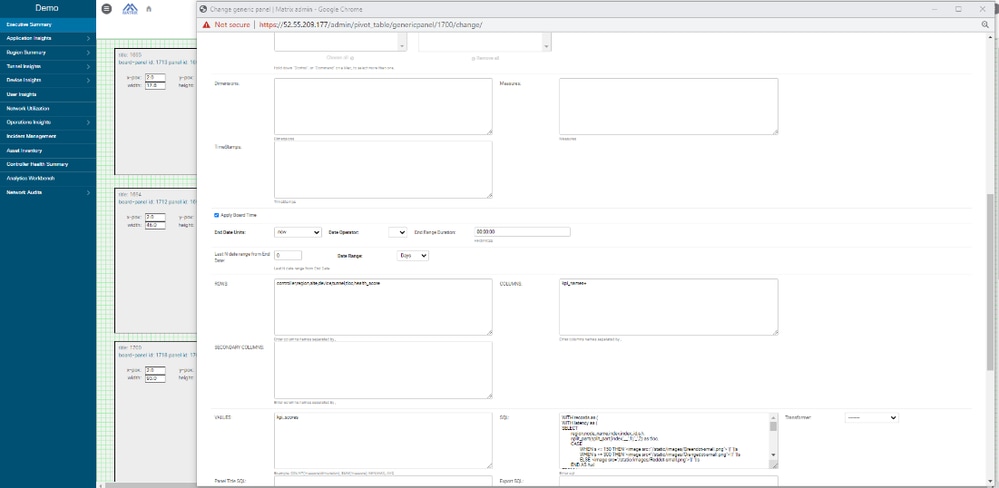999x488 pixels.
Task: Open the Transformer dropdown
Action: [x=872, y=418]
